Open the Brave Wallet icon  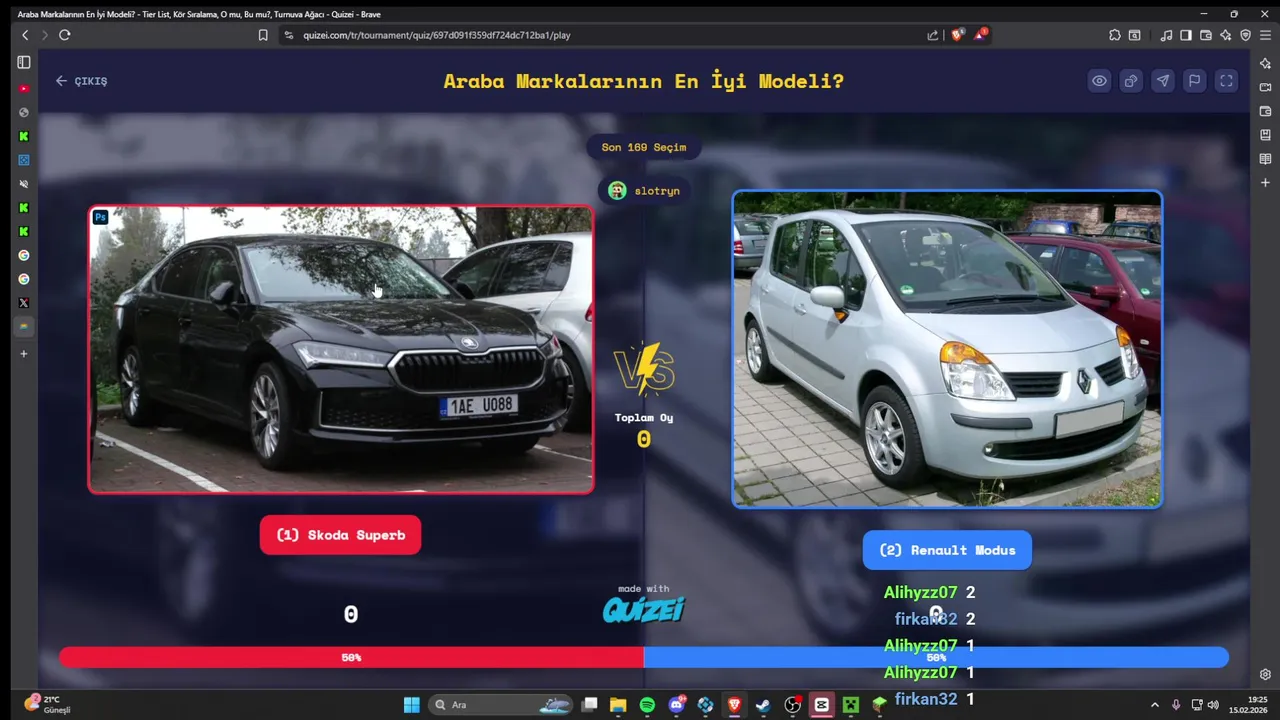pos(1206,35)
